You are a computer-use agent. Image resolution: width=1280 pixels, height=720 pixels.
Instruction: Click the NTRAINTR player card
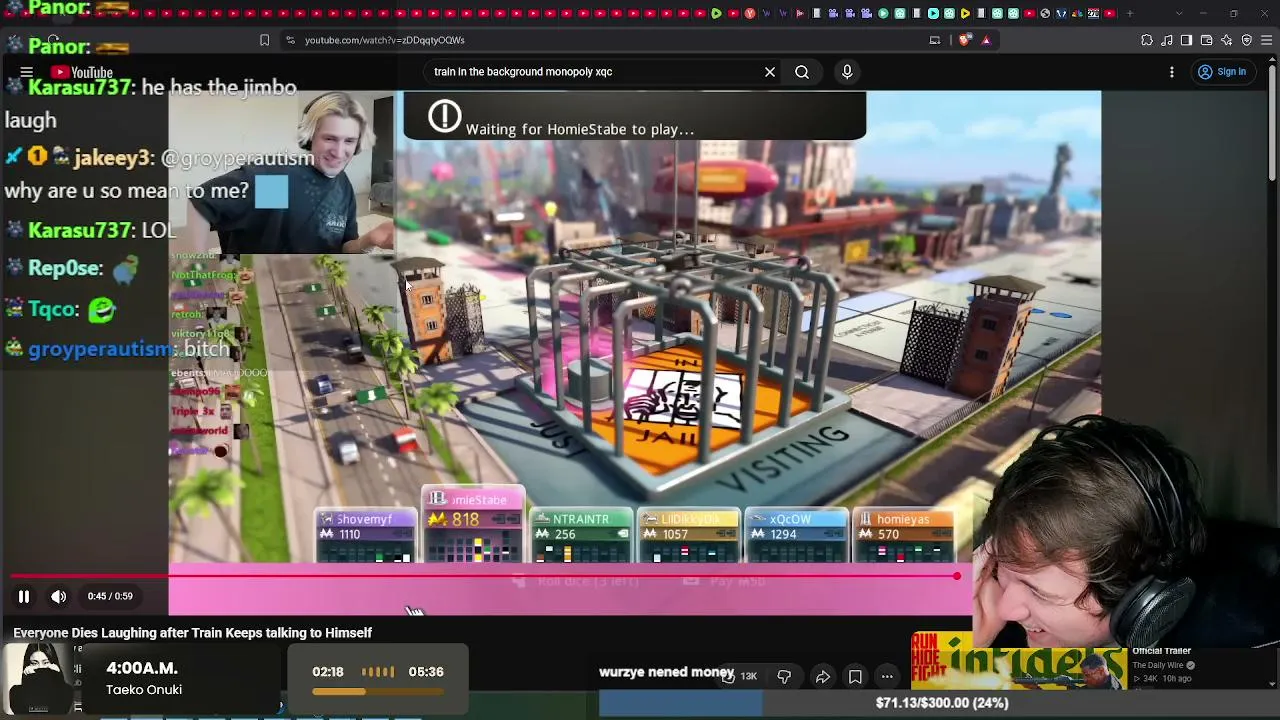(580, 536)
